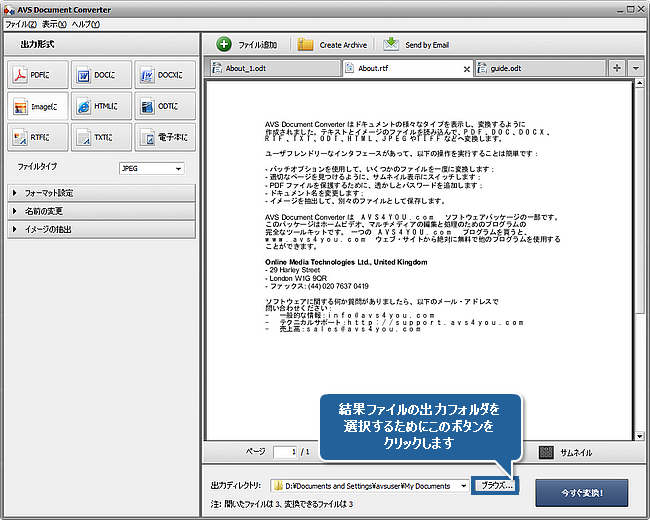Click the 出力ディレクトリ label
The width and height of the screenshot is (650, 520).
235,486
